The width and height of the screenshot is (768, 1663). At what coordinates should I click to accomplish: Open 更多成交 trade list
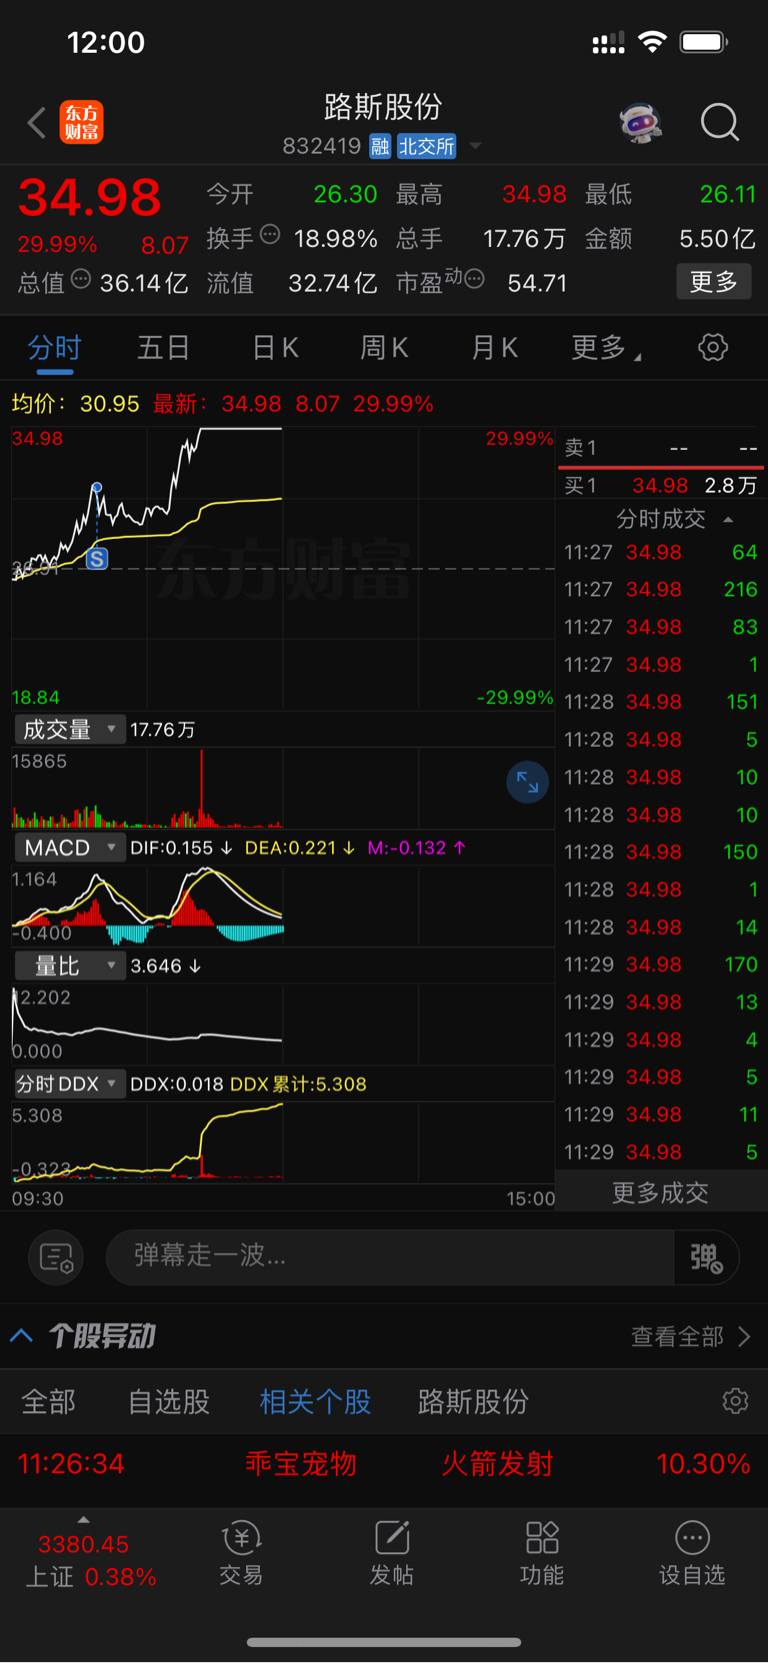(660, 1193)
